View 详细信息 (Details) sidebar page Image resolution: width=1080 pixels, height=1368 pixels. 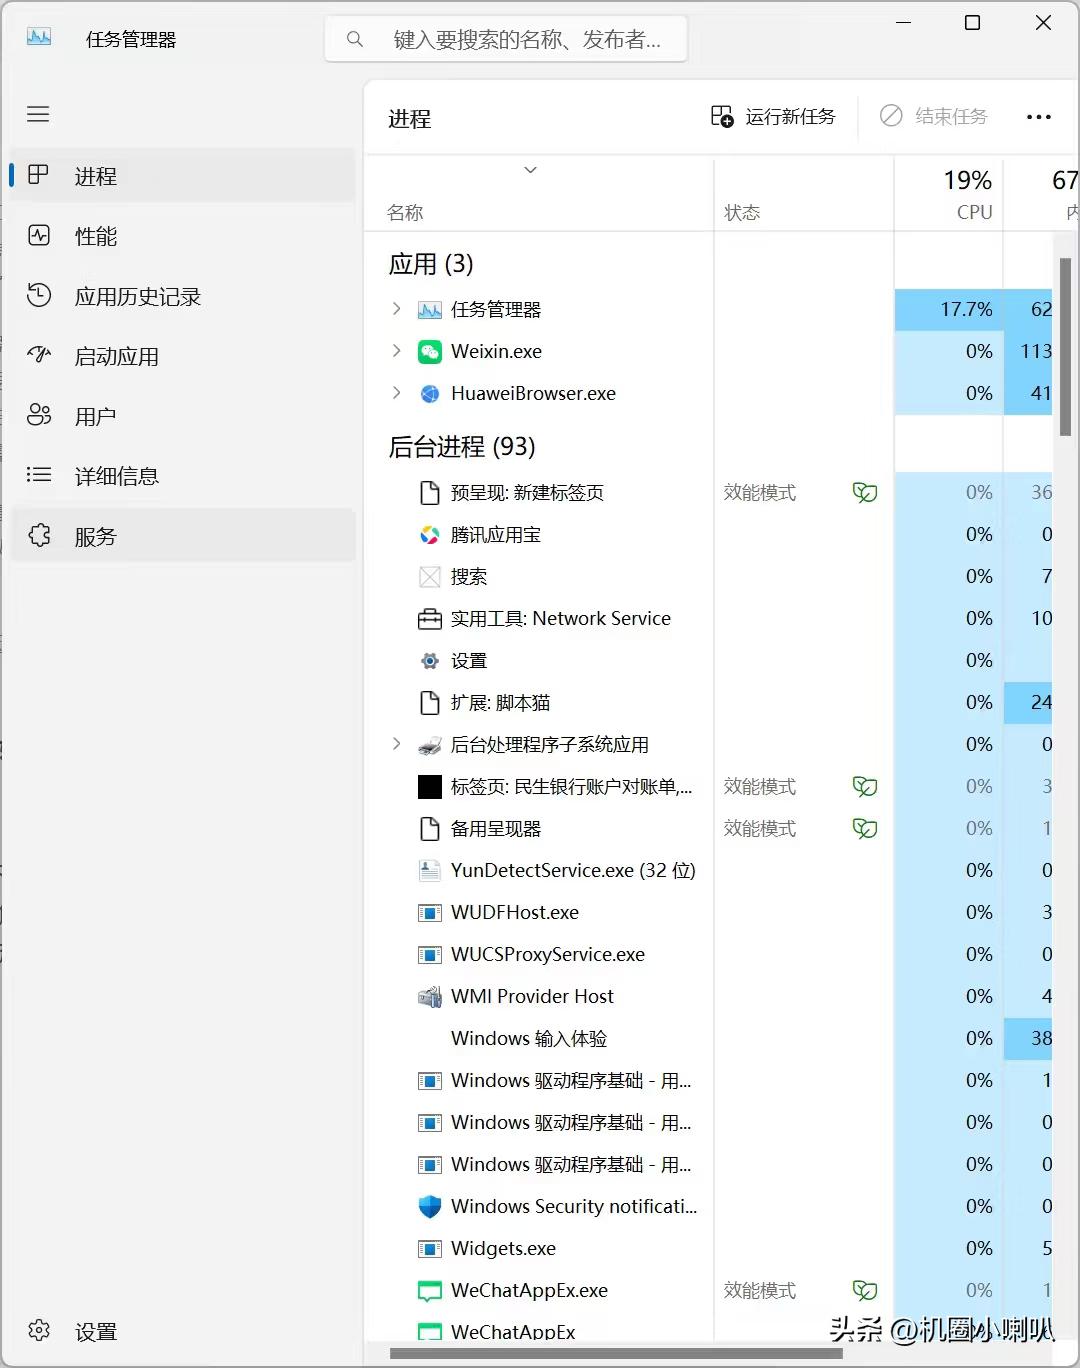(x=117, y=476)
